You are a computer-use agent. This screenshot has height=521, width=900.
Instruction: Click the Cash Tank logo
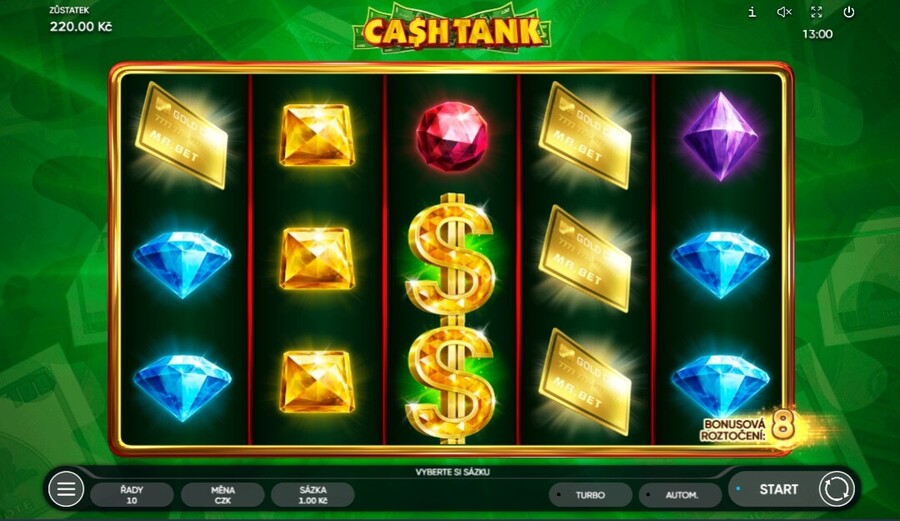tap(452, 29)
